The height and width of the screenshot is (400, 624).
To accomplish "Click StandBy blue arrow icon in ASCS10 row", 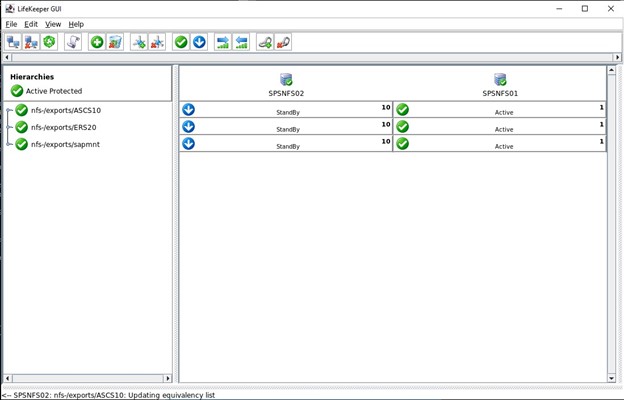I will pos(188,109).
